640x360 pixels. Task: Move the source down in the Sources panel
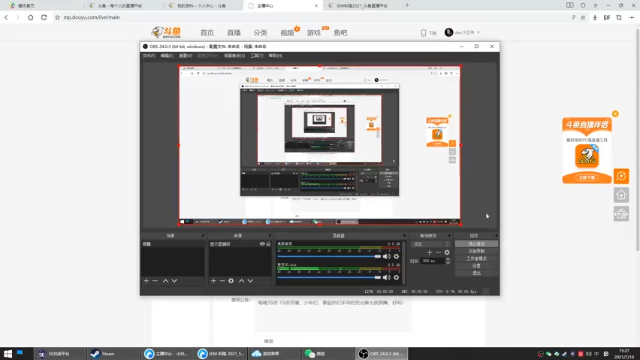click(x=250, y=281)
